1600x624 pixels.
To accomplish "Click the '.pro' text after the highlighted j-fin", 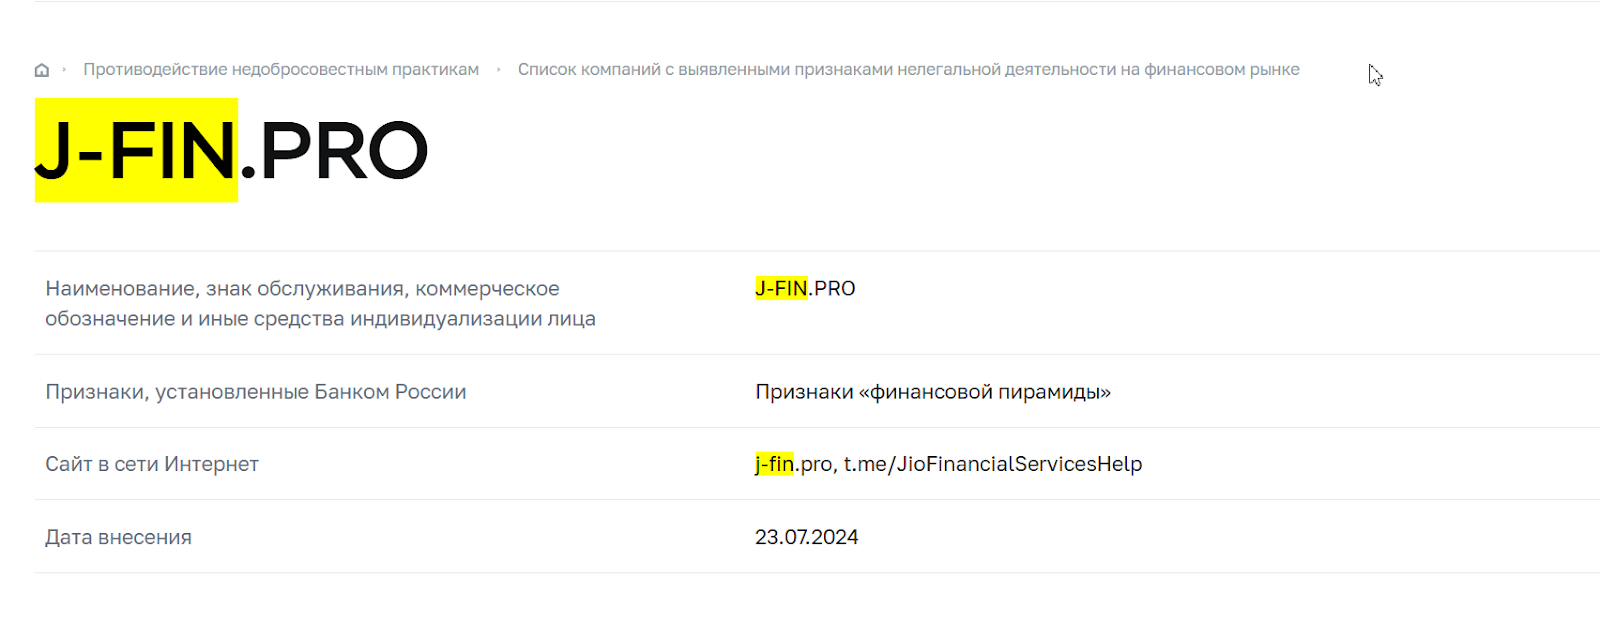I will pyautogui.click(x=813, y=465).
